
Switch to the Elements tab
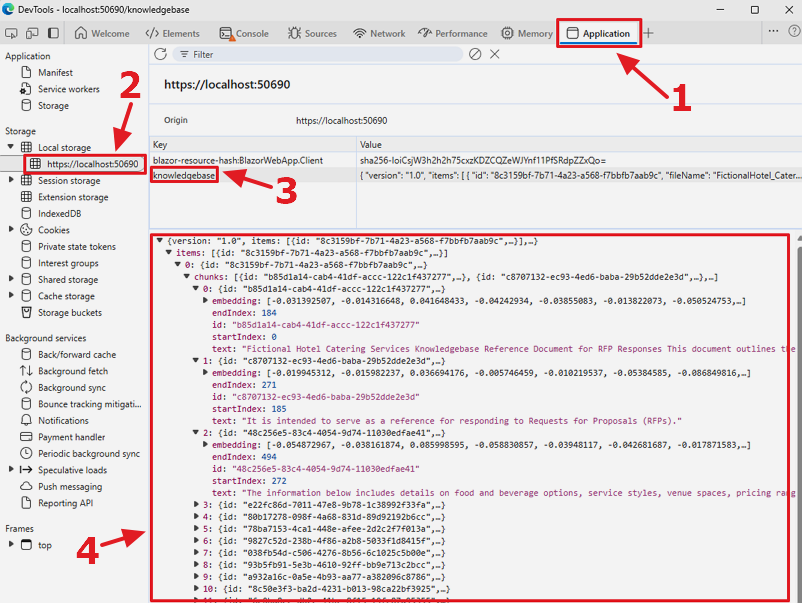point(172,33)
